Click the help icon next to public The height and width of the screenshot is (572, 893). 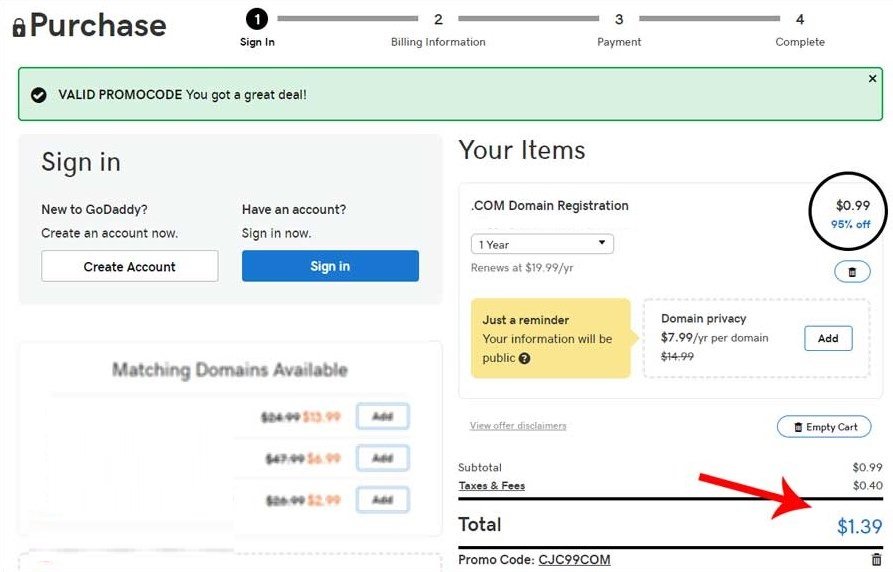[525, 358]
